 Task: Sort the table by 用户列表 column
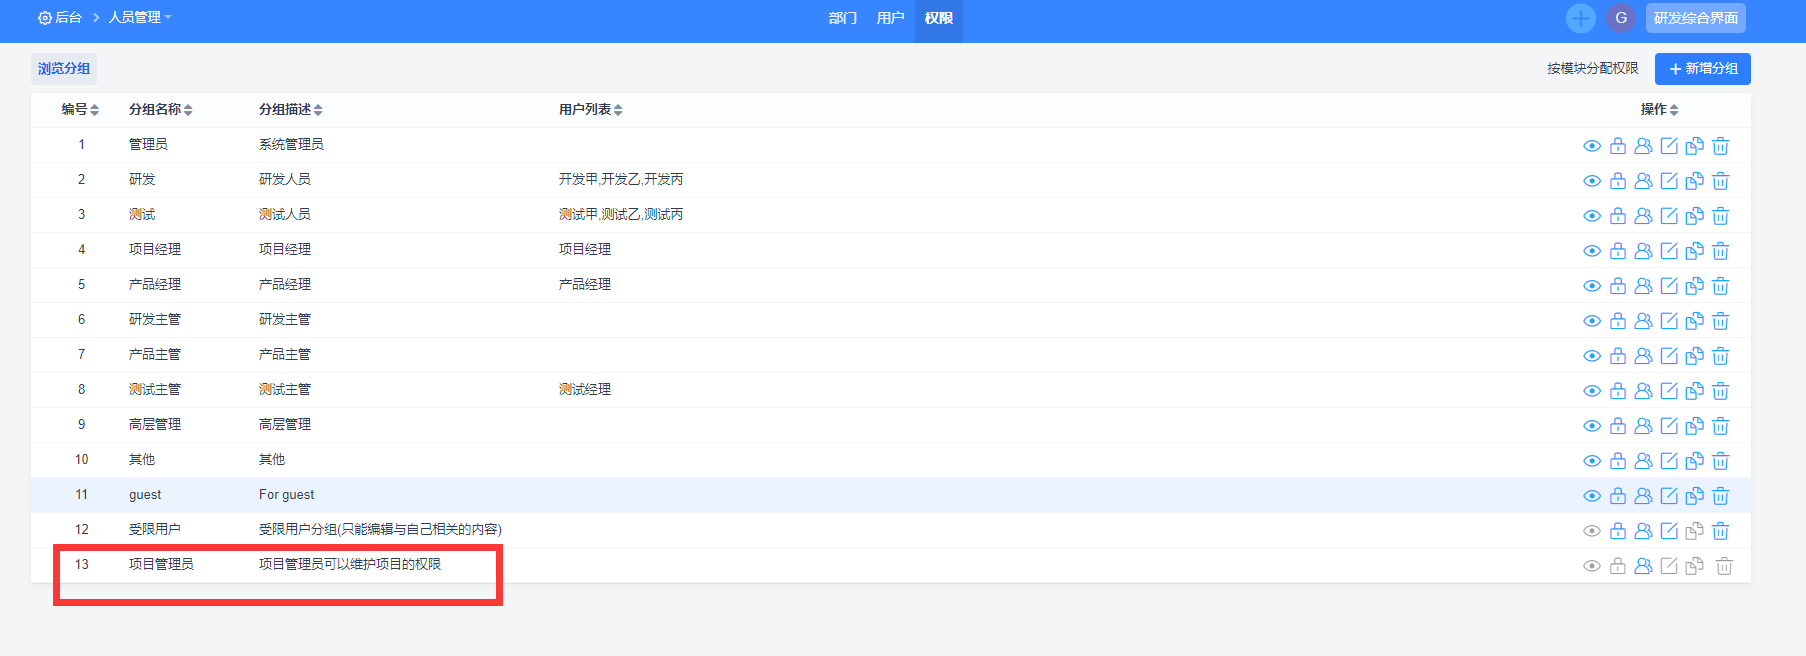coord(590,109)
